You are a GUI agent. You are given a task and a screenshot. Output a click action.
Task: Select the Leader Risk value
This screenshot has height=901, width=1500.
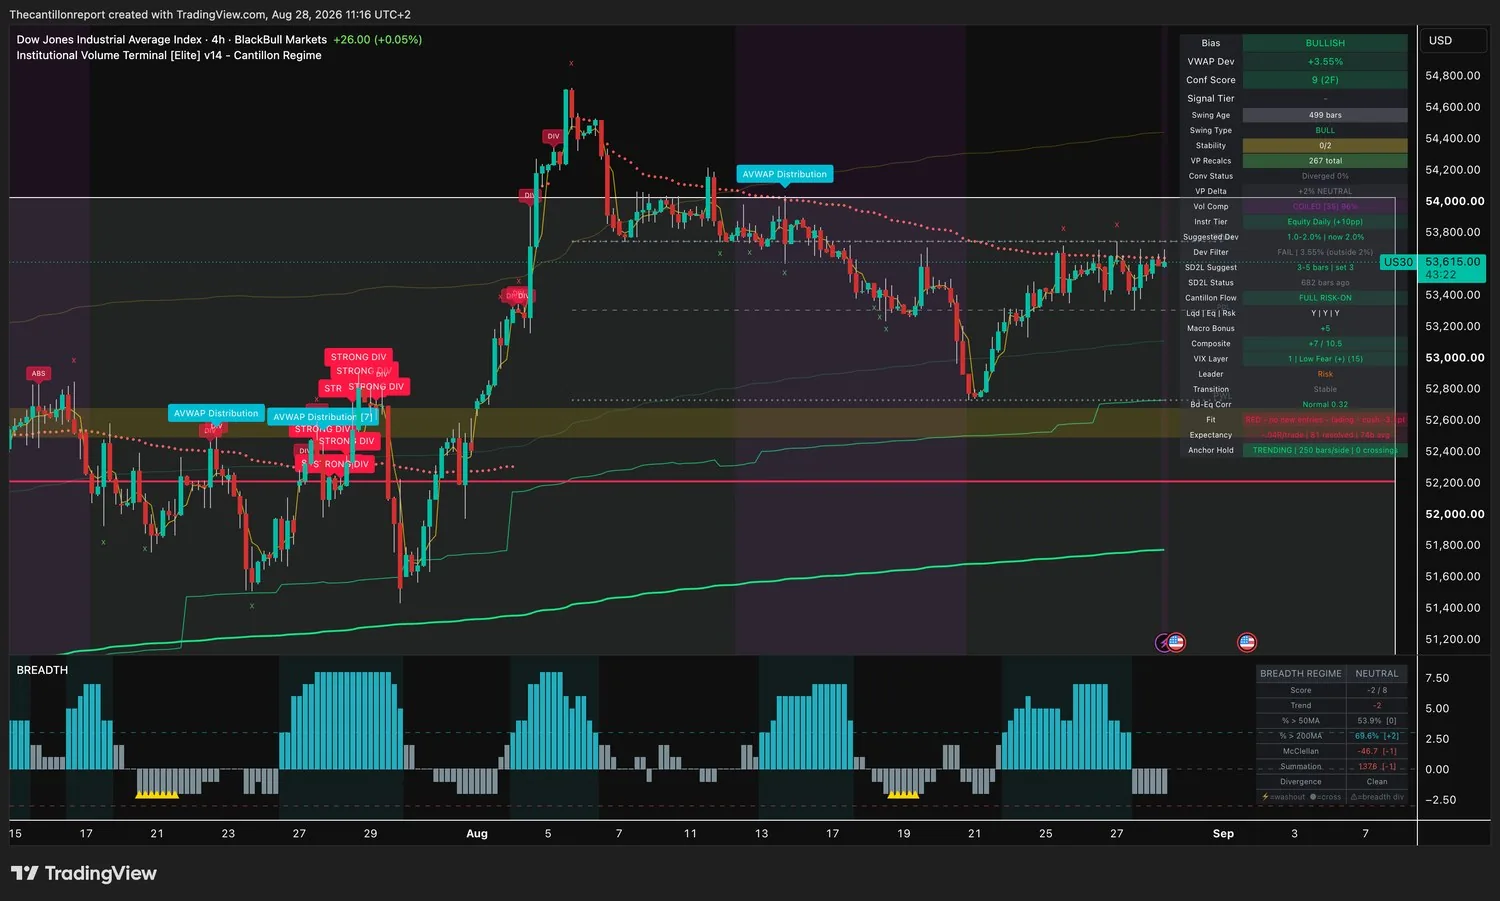click(1325, 374)
